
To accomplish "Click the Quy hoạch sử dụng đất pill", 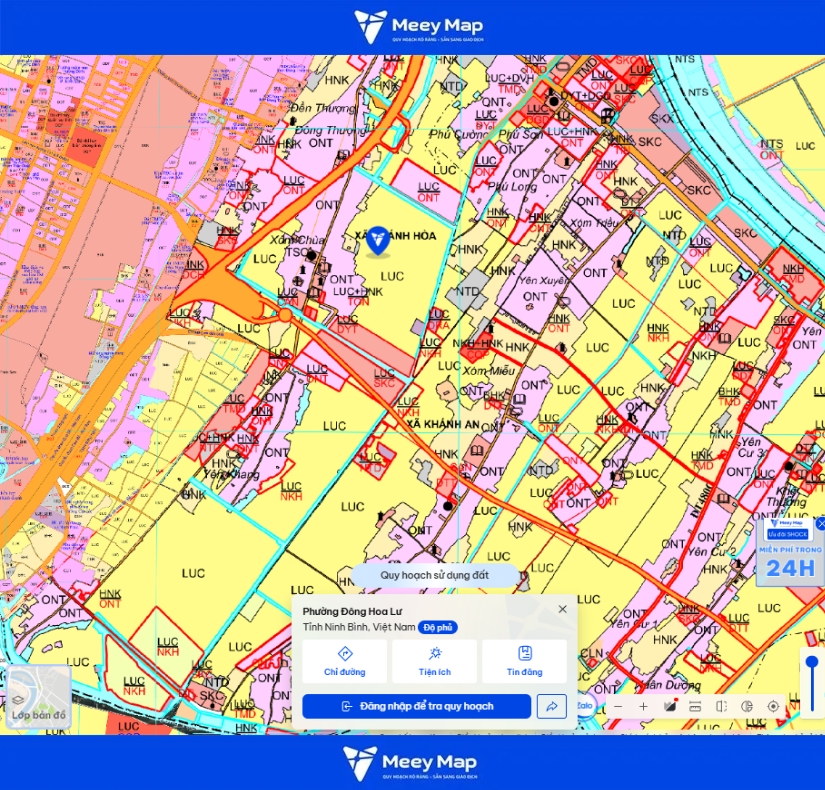I will click(435, 575).
